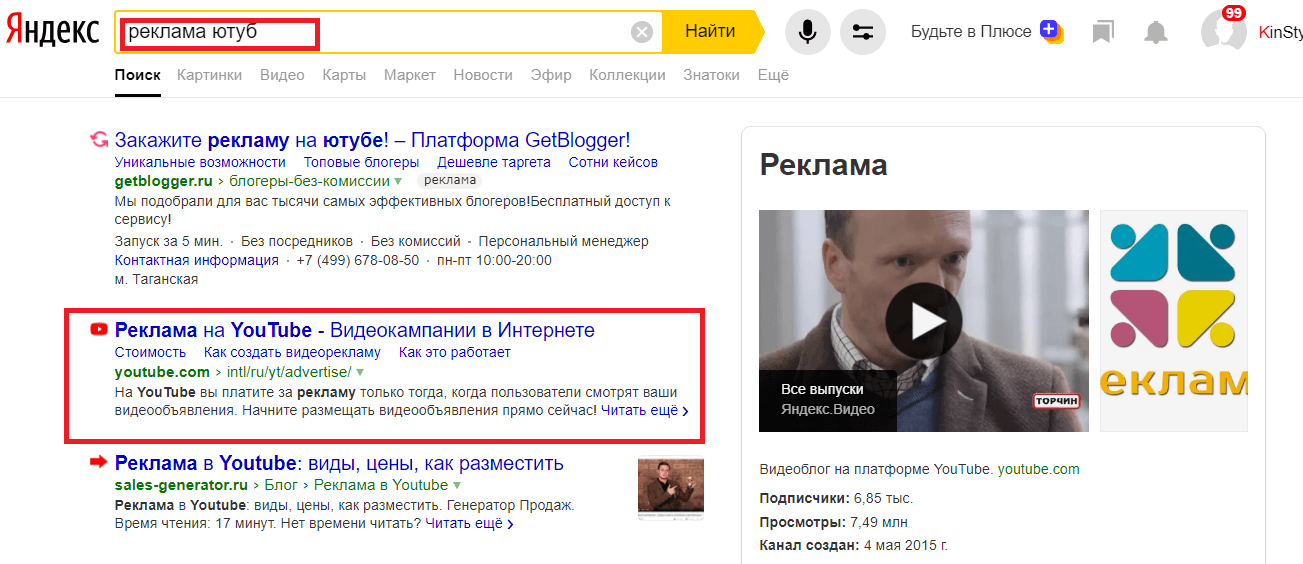The image size is (1303, 564).
Task: Open 'Стоимость' sitelink under YouTube result
Action: tap(150, 352)
